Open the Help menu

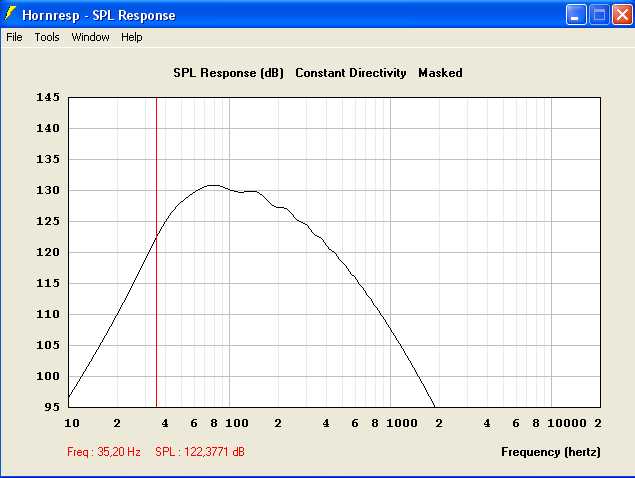click(132, 37)
